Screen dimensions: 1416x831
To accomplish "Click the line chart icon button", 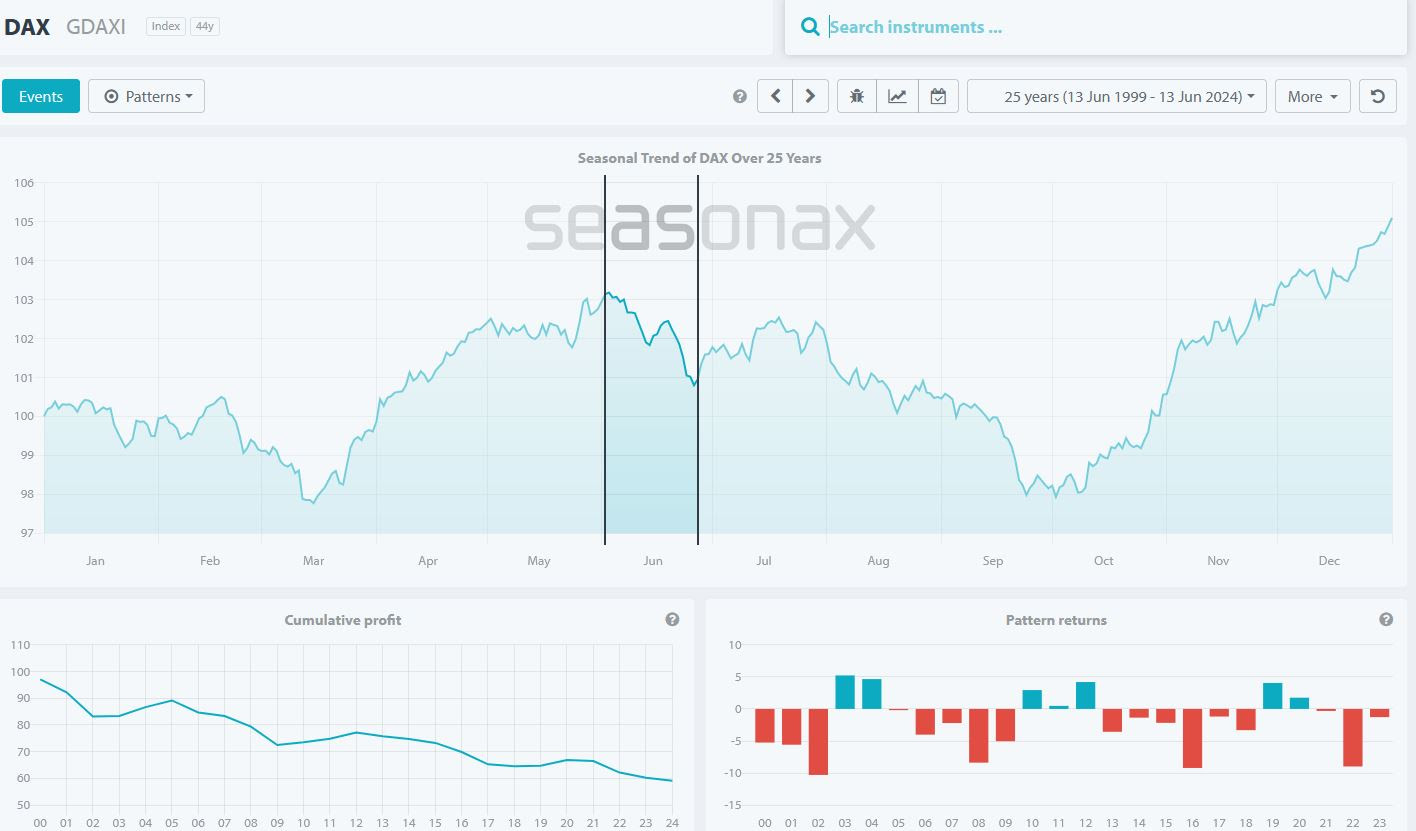I will click(897, 96).
